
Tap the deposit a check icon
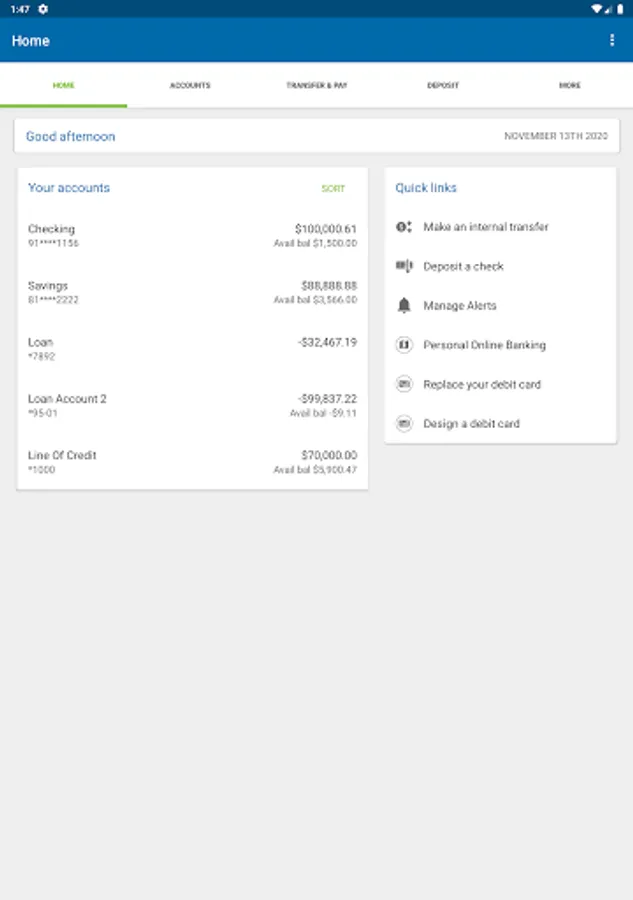coord(404,266)
